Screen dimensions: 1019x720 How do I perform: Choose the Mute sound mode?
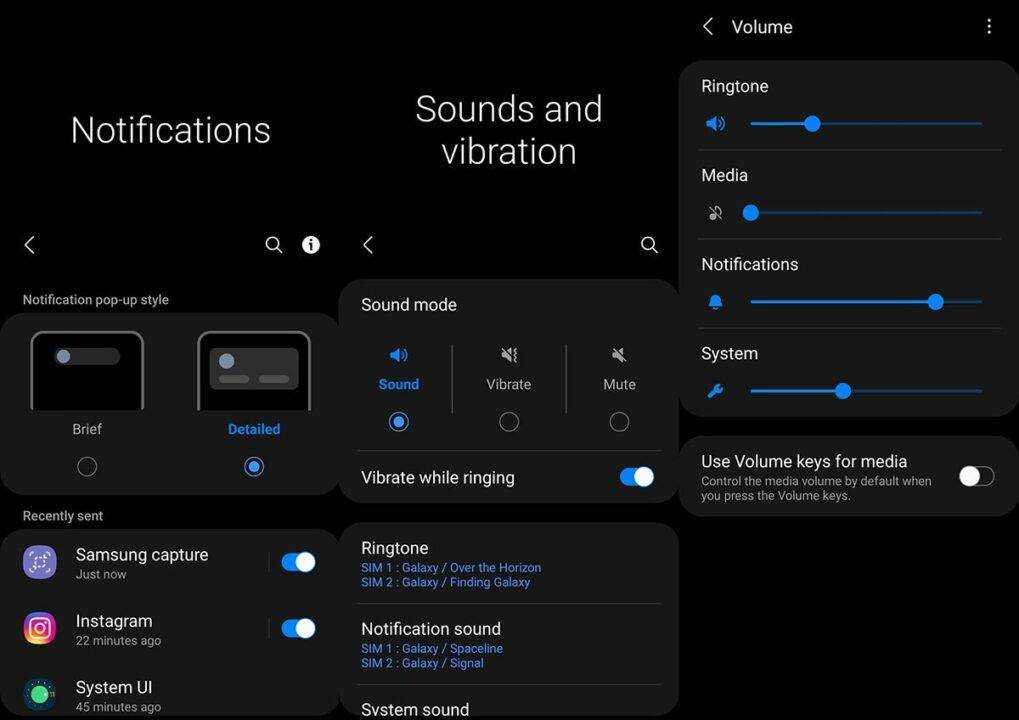point(619,421)
